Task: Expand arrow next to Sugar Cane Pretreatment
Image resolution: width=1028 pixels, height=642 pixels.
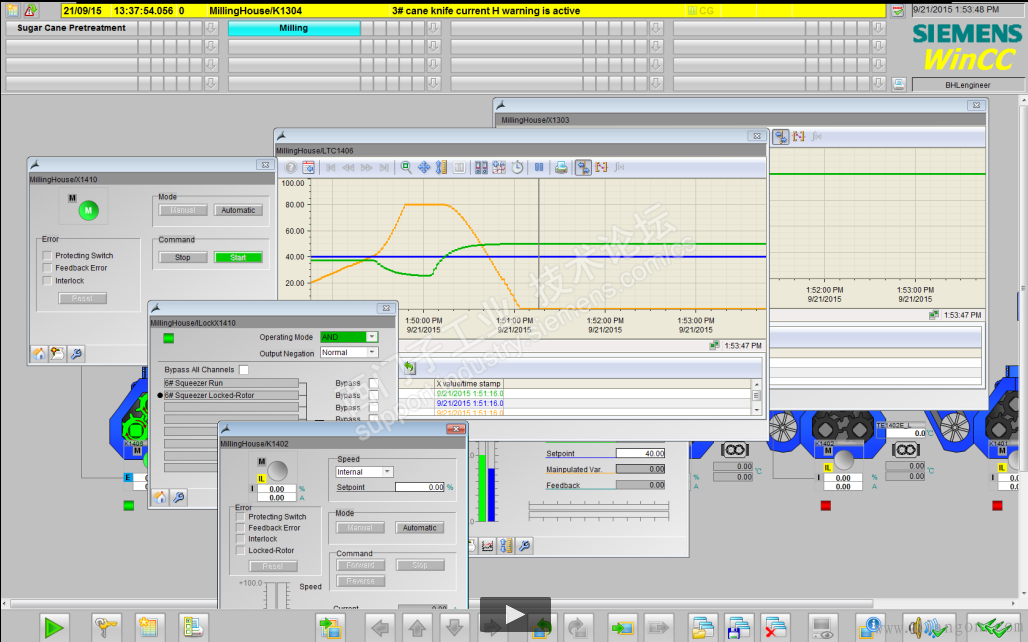Action: point(210,28)
